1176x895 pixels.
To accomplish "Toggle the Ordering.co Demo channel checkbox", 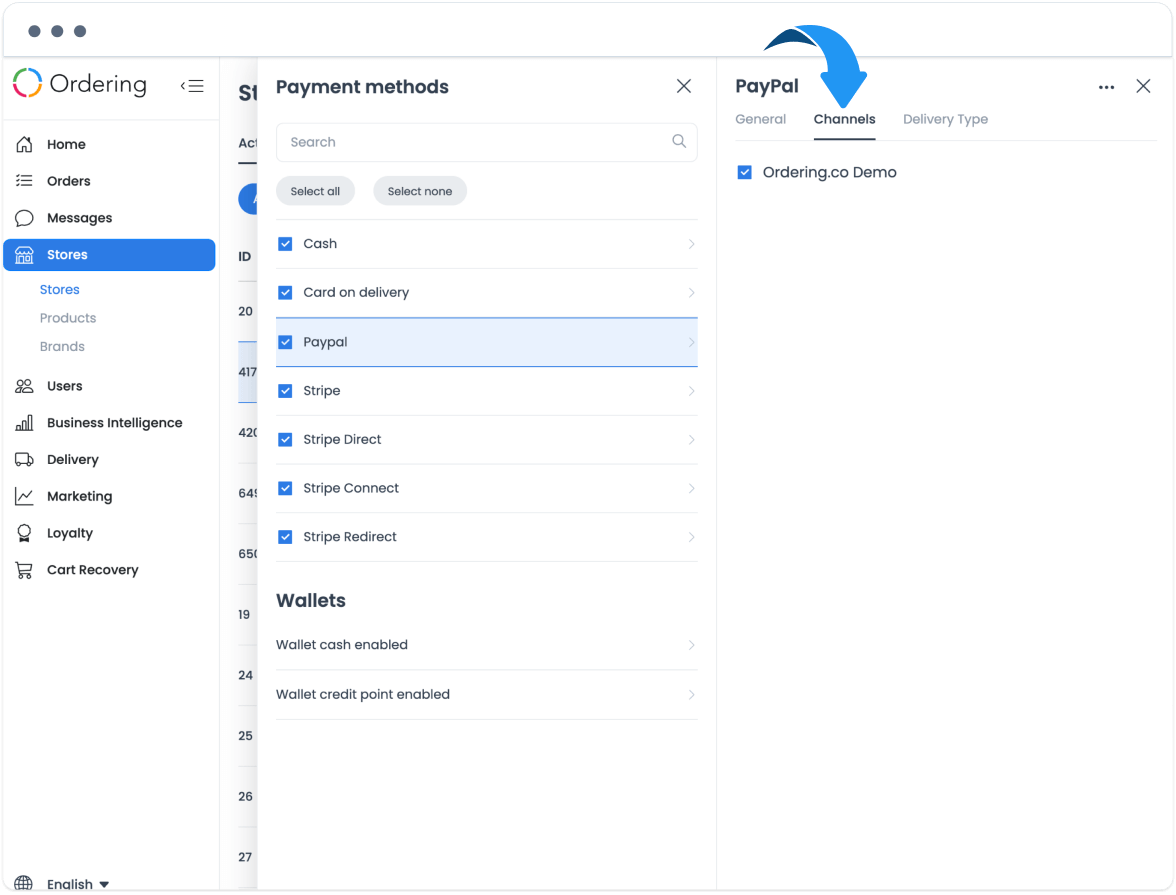I will [x=744, y=173].
